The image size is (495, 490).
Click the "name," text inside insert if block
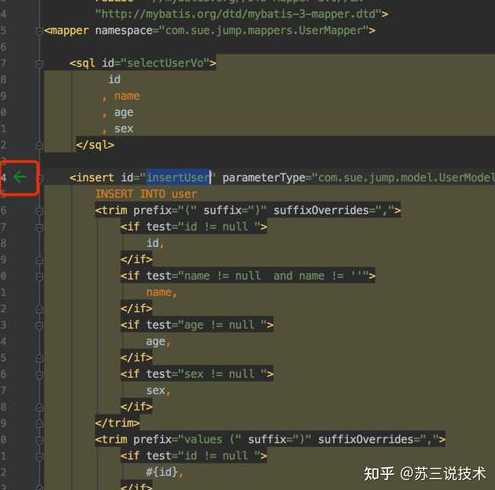[x=161, y=292]
